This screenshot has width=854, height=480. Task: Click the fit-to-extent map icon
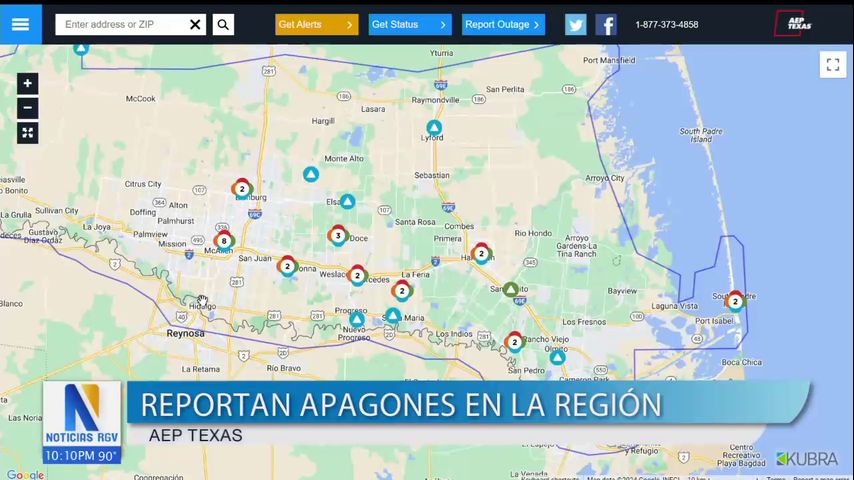pos(28,133)
